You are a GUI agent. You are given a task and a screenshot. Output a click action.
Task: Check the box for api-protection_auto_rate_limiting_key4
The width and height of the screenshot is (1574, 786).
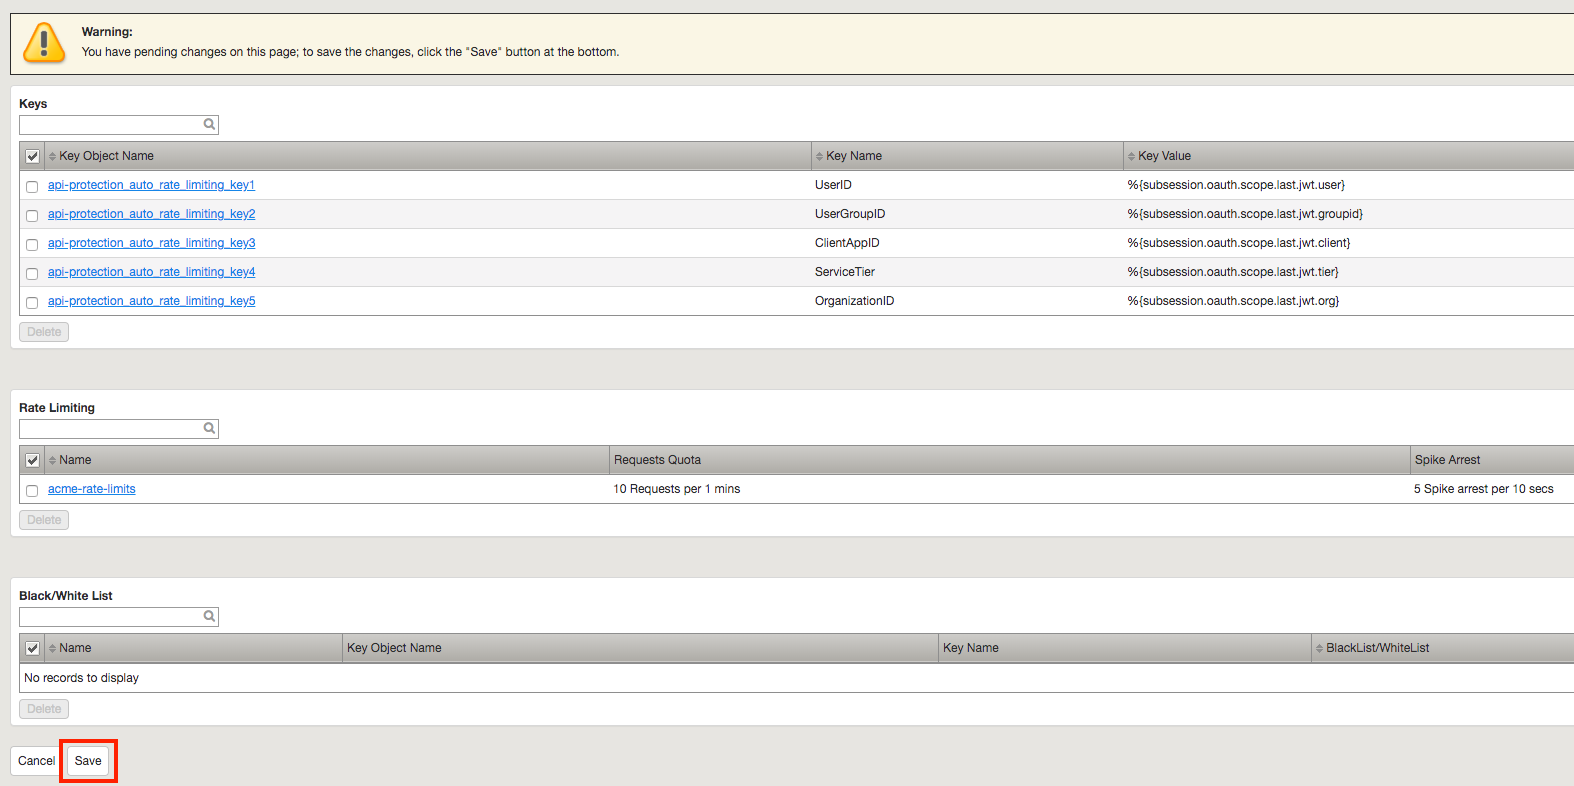click(x=32, y=273)
